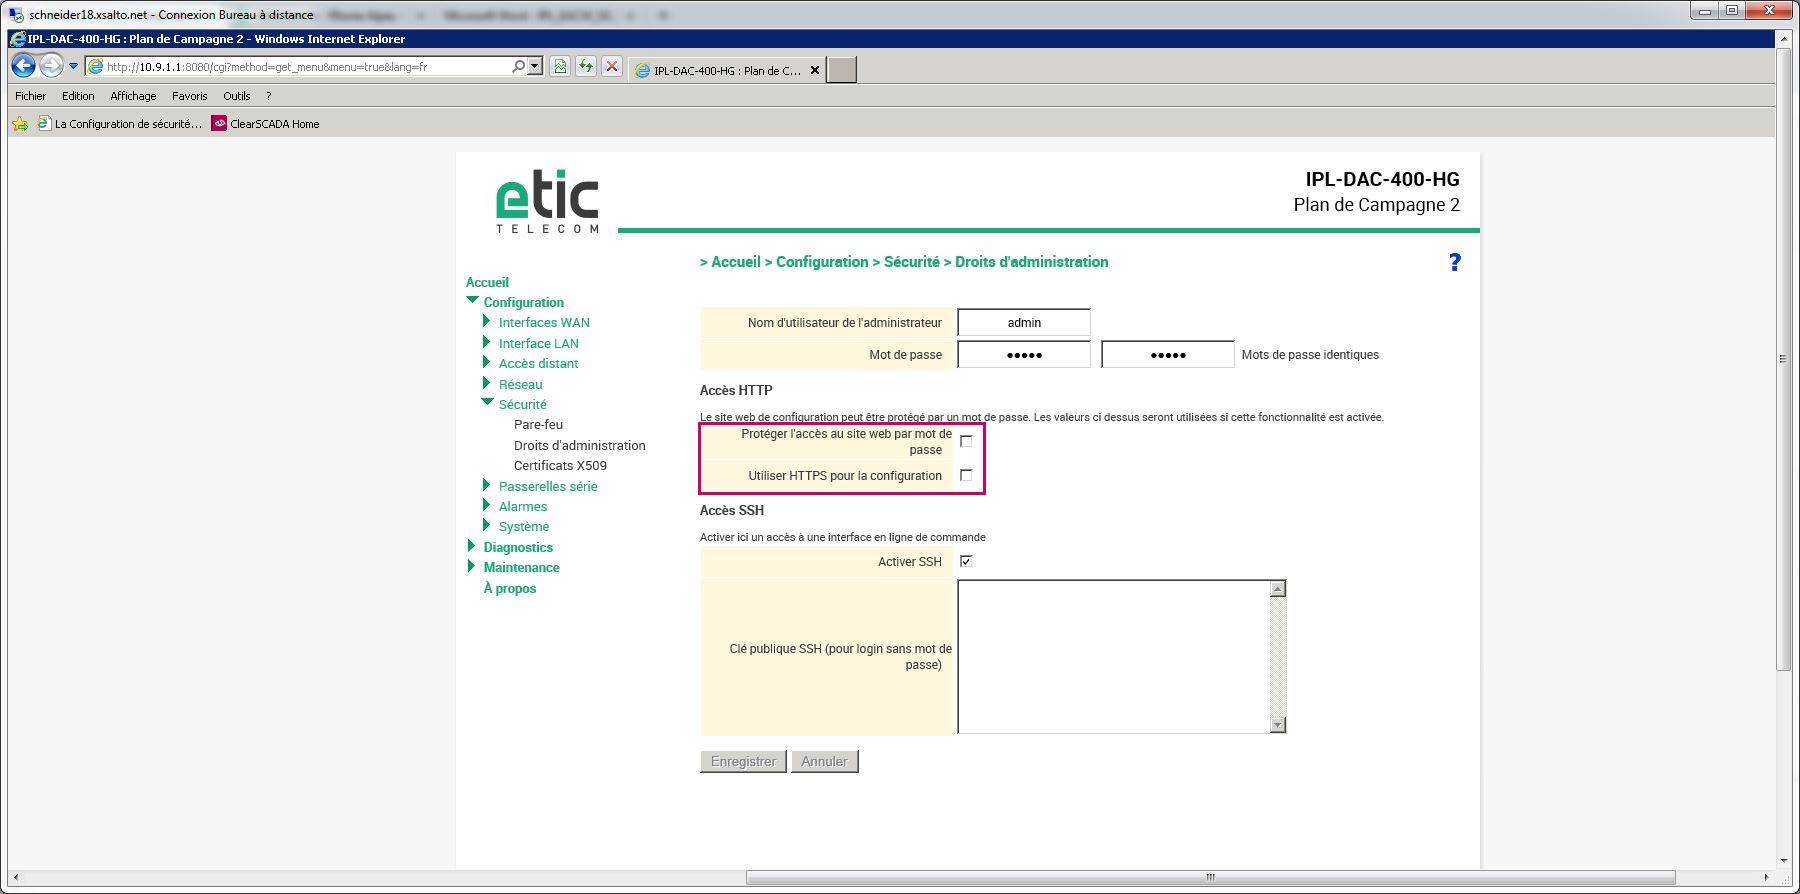Uncheck the Activer SSH checkbox
This screenshot has width=1800, height=894.
[966, 561]
